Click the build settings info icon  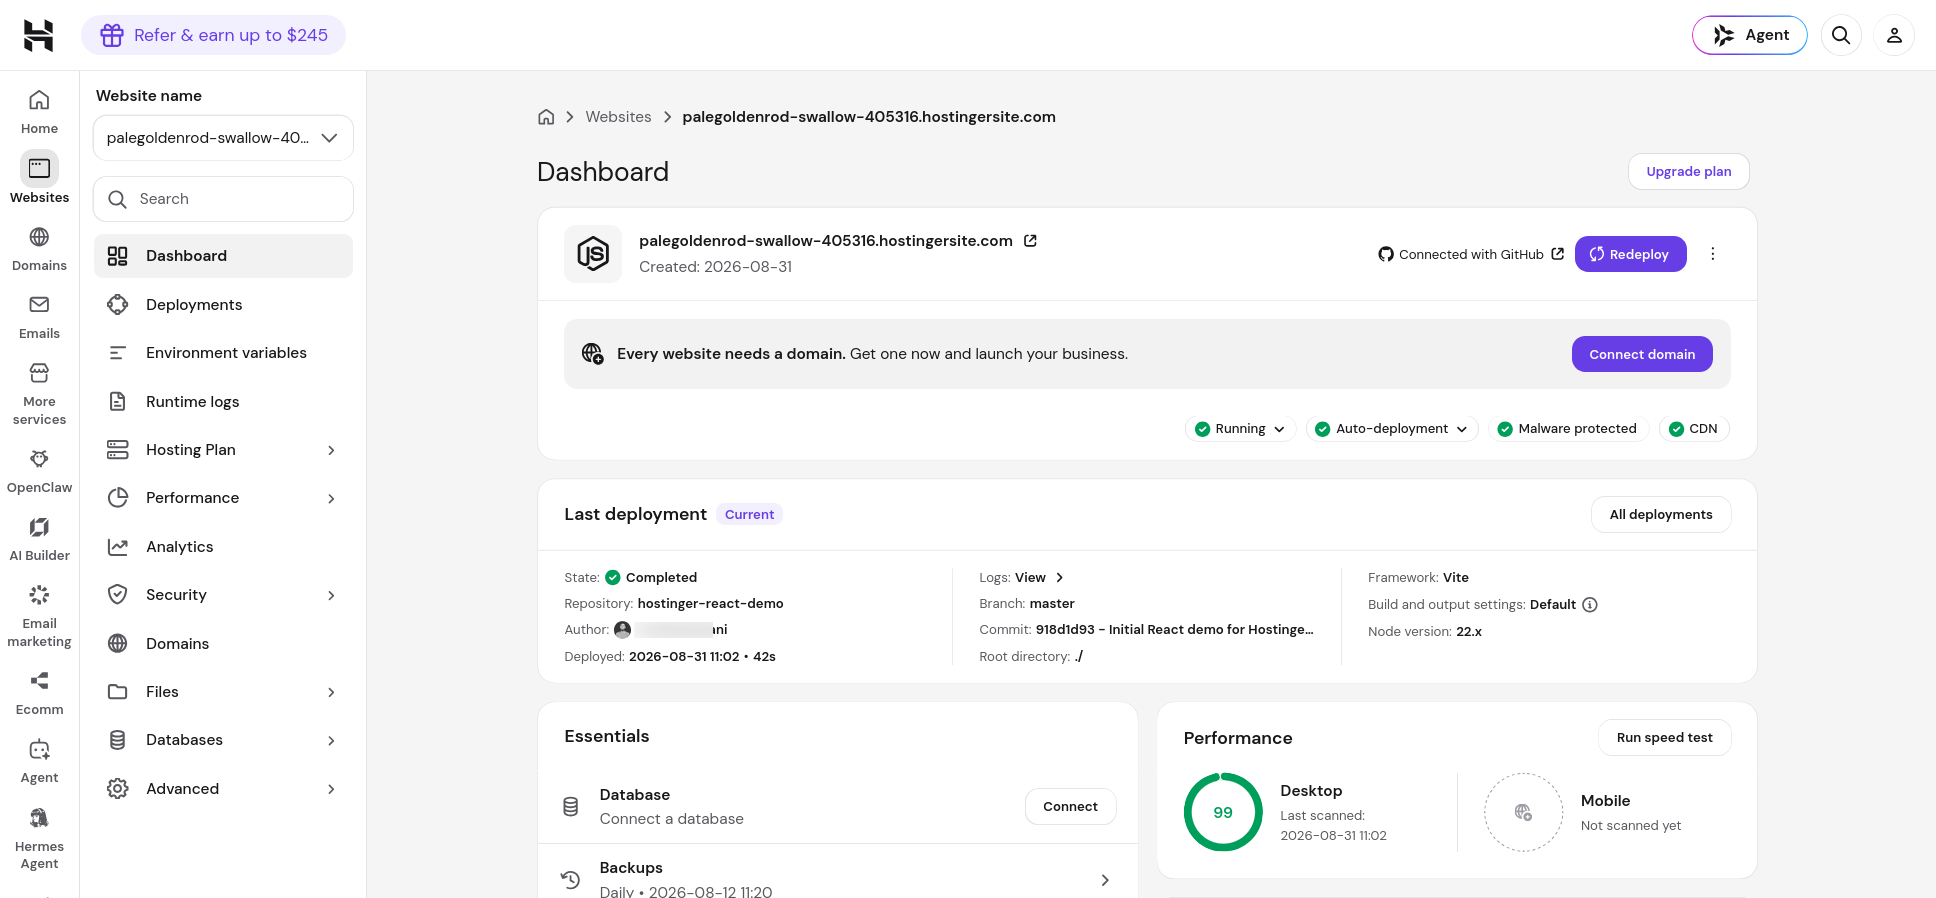click(1590, 604)
